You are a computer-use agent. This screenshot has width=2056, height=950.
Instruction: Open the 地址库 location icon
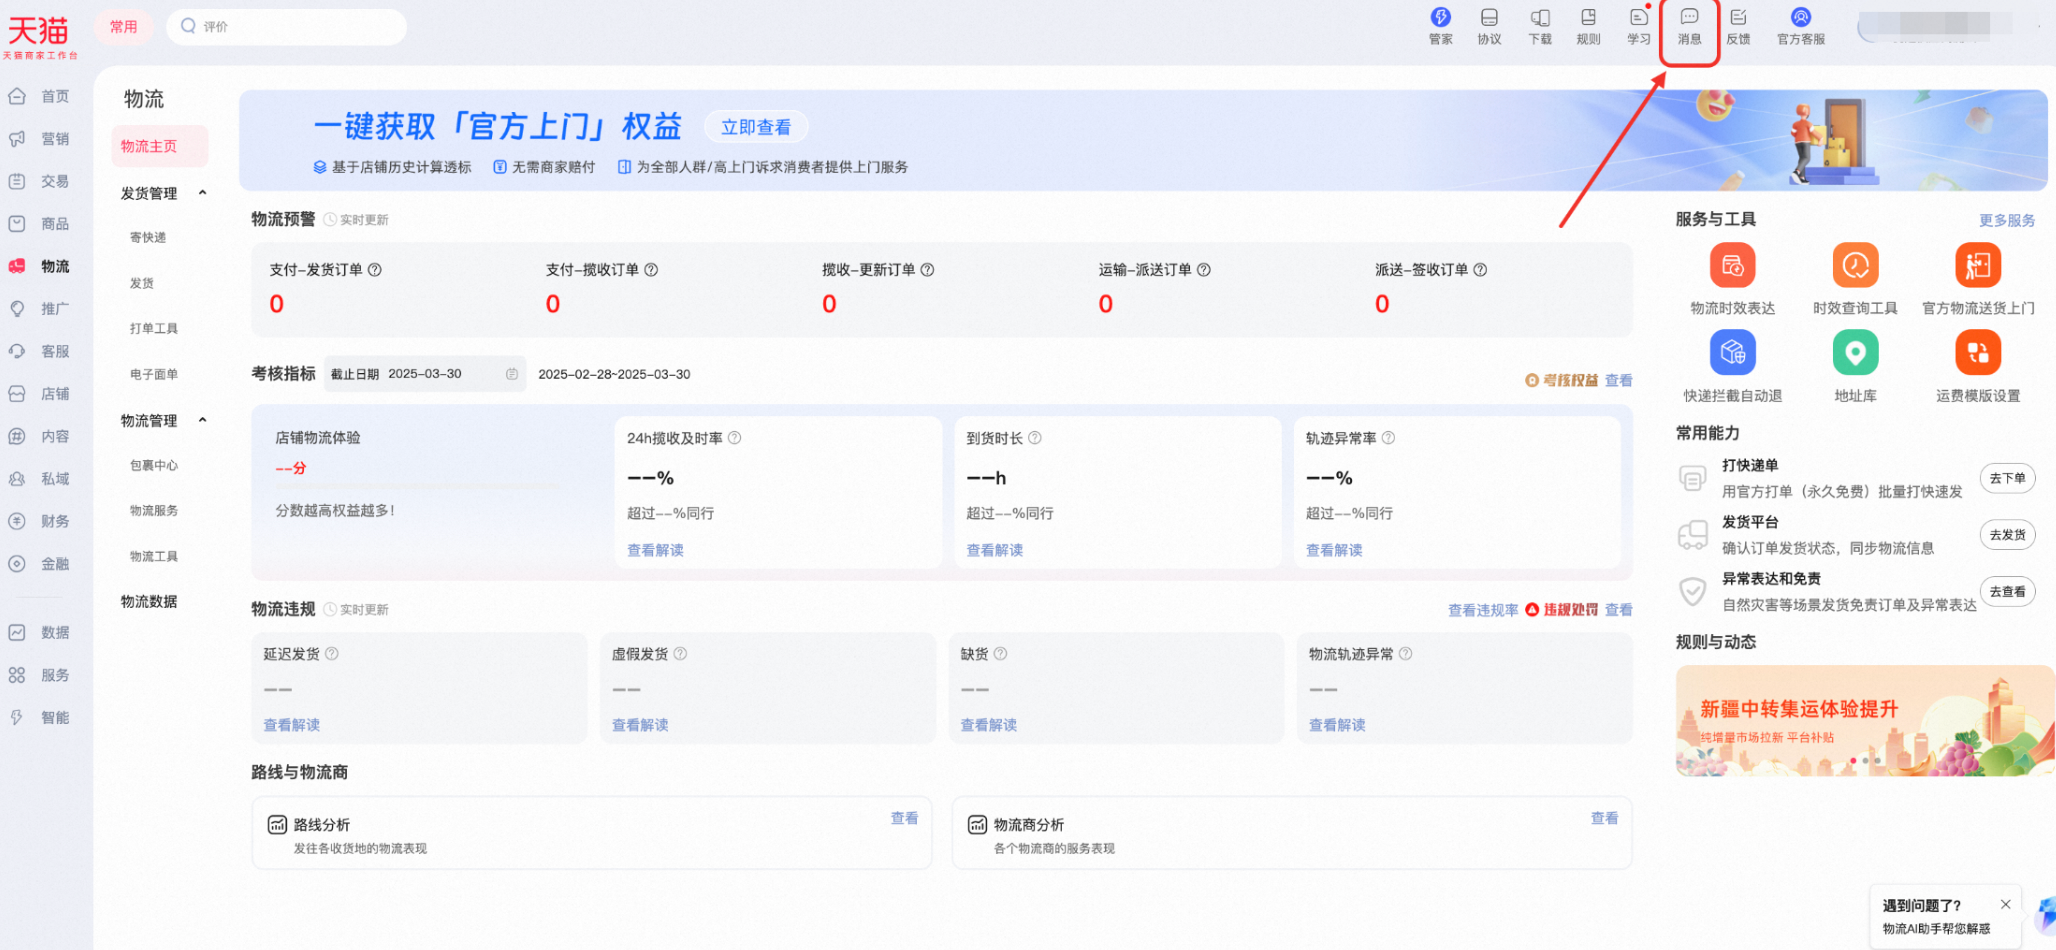click(1855, 352)
